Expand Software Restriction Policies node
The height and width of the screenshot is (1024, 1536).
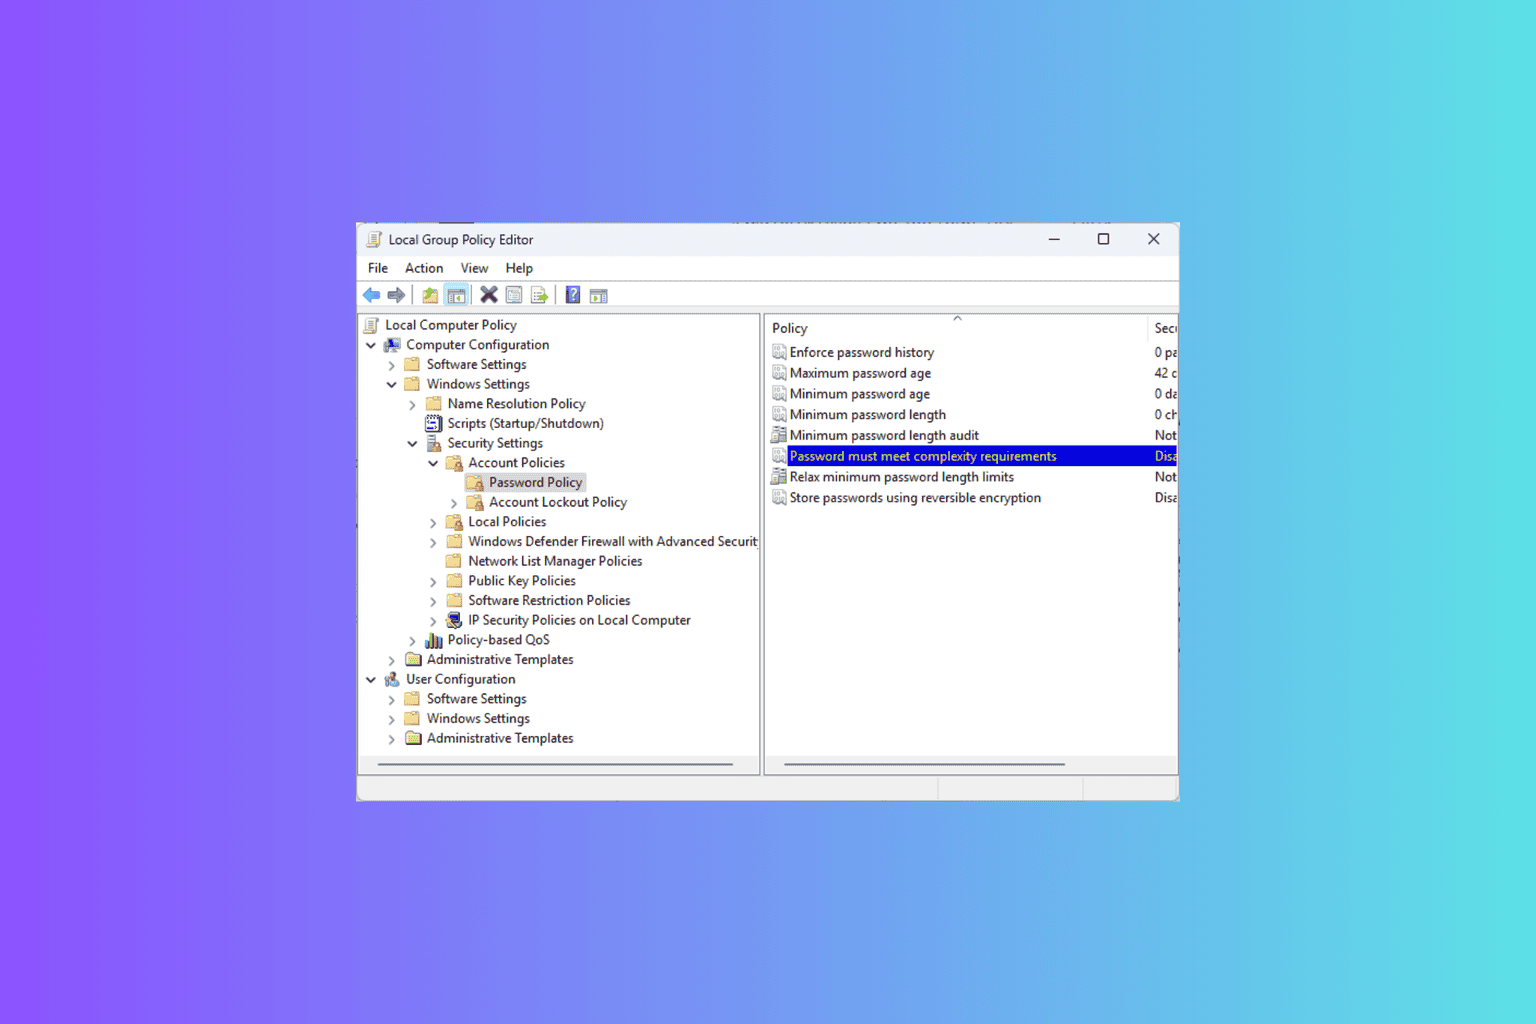point(433,601)
